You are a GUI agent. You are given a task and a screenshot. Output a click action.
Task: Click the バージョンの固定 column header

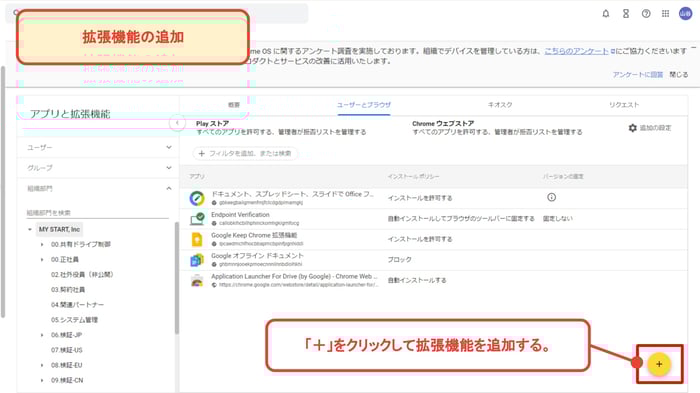pos(563,176)
